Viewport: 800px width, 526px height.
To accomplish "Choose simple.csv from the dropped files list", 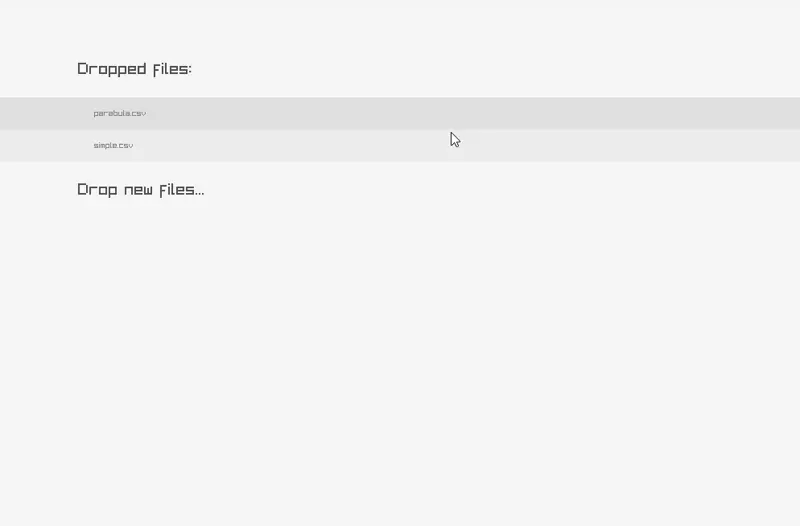I will [x=113, y=145].
